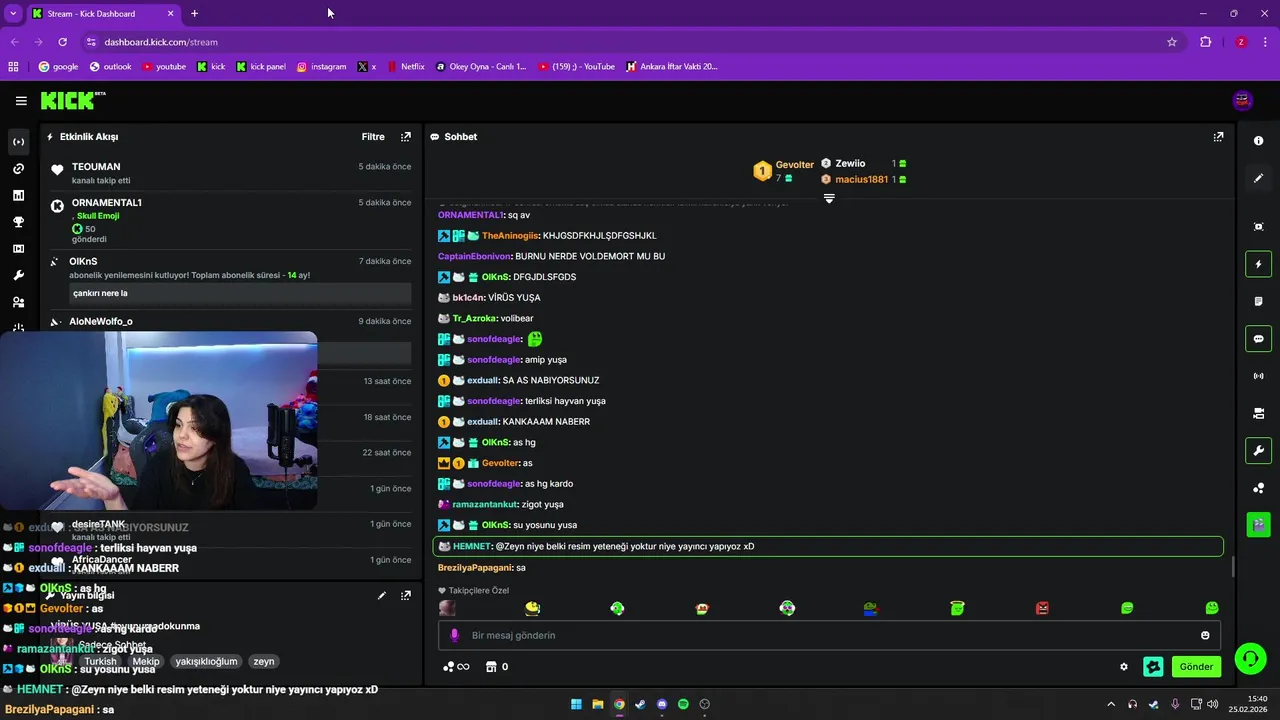Open community users icon in left sidebar
The width and height of the screenshot is (1280, 720).
(18, 302)
